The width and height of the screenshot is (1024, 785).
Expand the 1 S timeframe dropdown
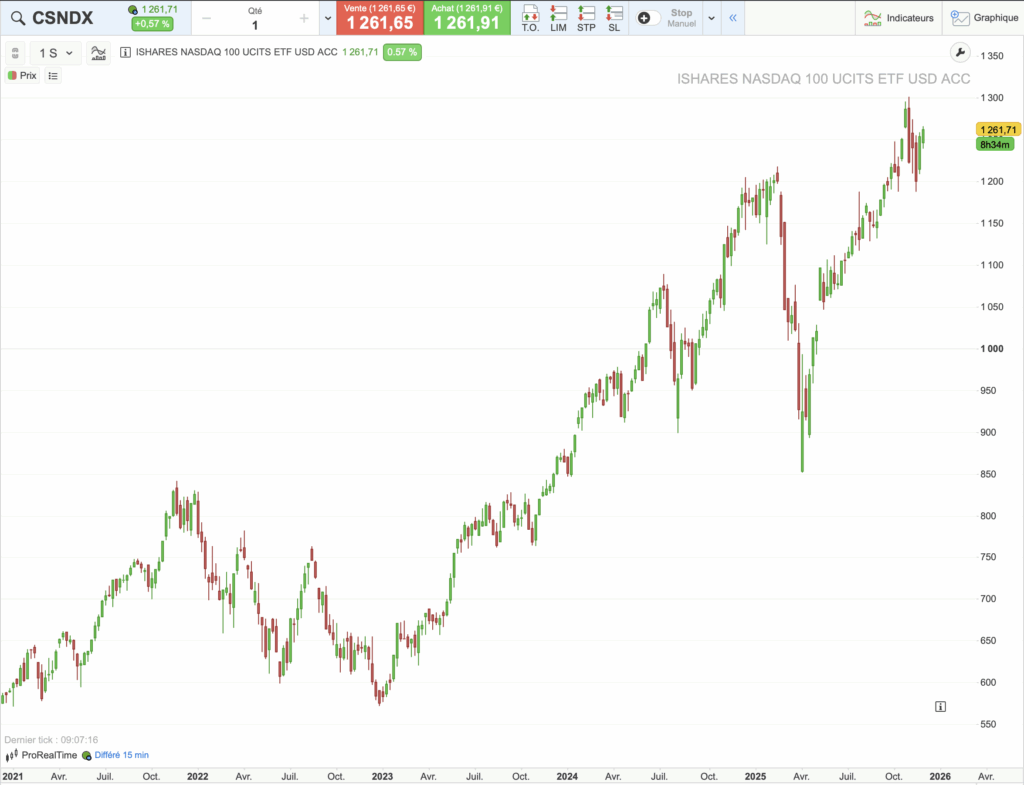click(52, 53)
